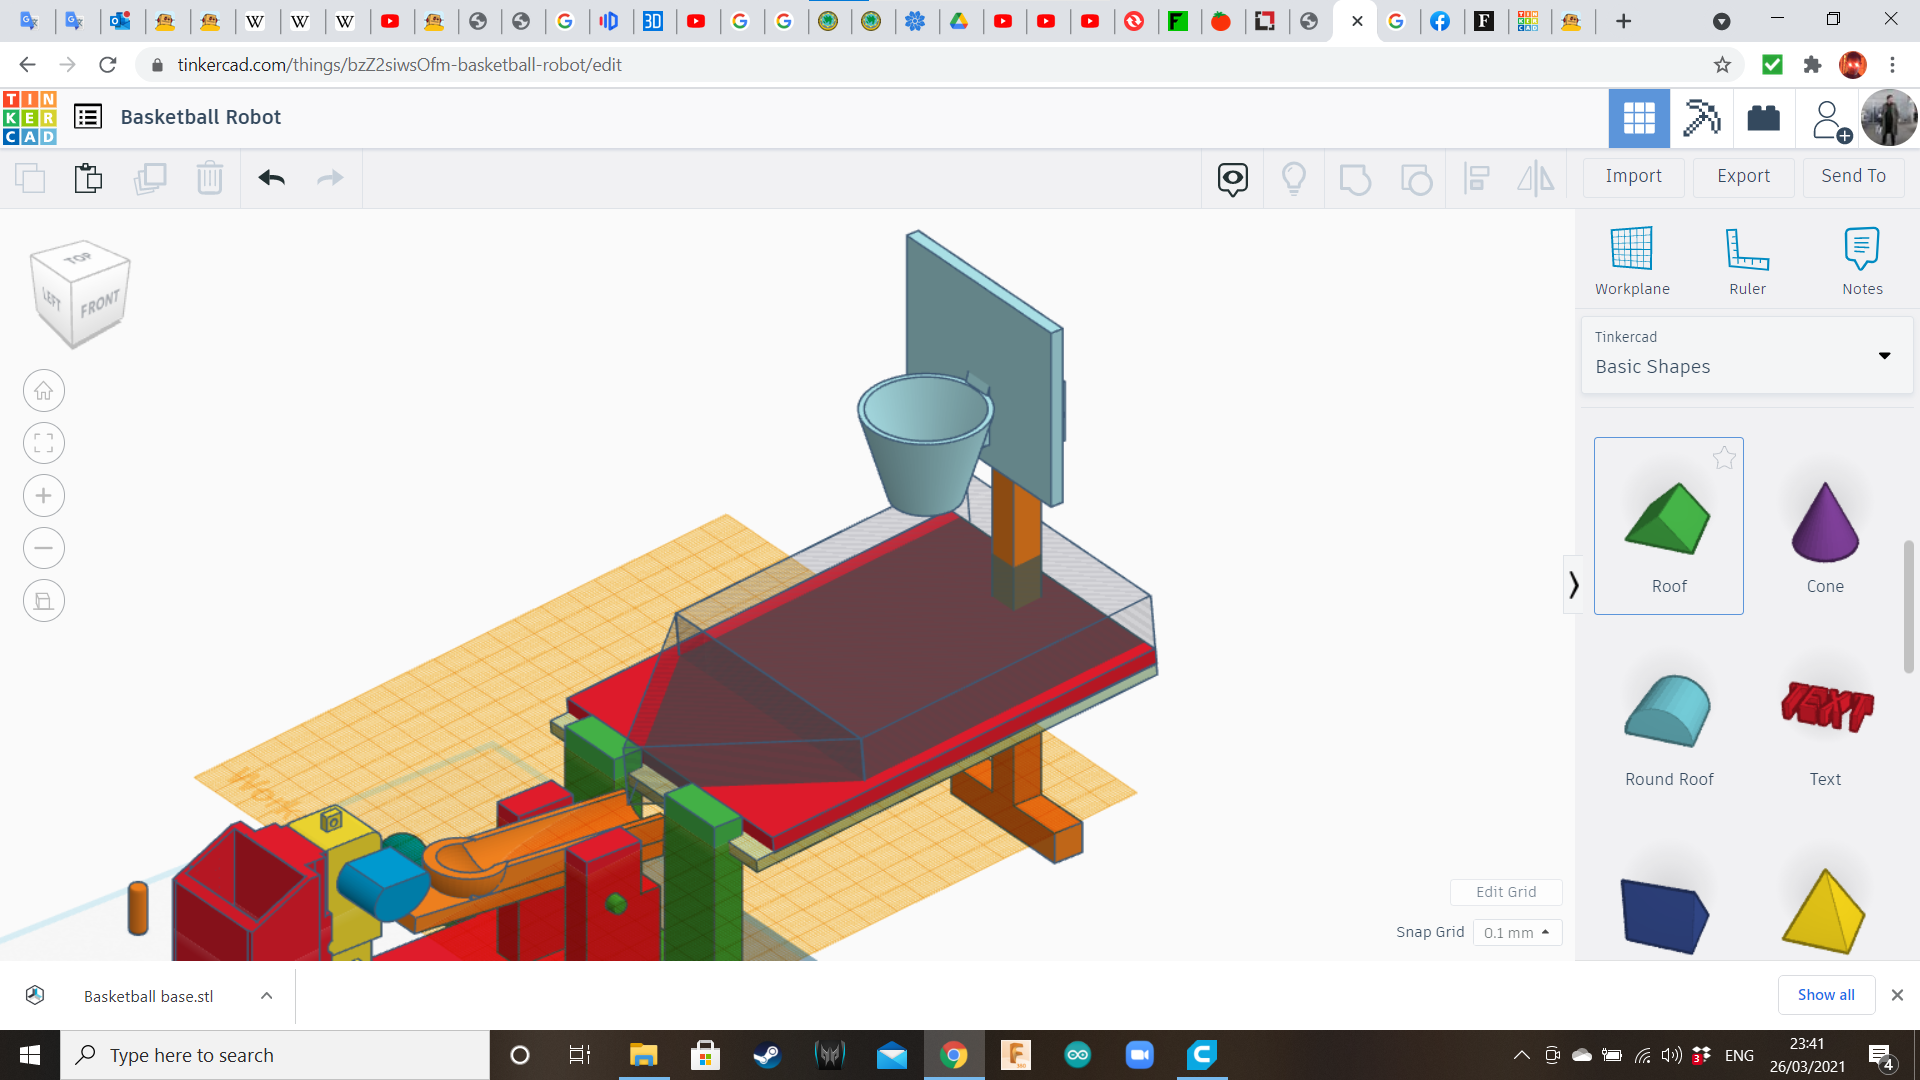Favorite the Roof shape star
The image size is (1920, 1080).
[x=1724, y=458]
